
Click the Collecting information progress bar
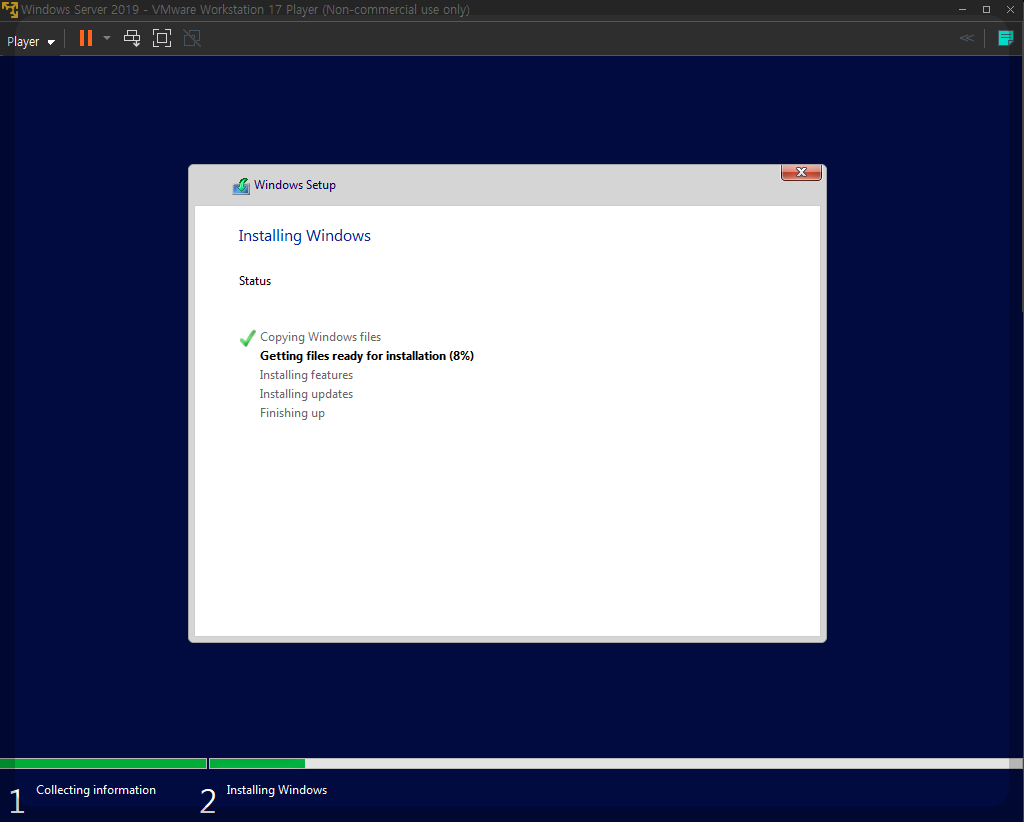103,763
